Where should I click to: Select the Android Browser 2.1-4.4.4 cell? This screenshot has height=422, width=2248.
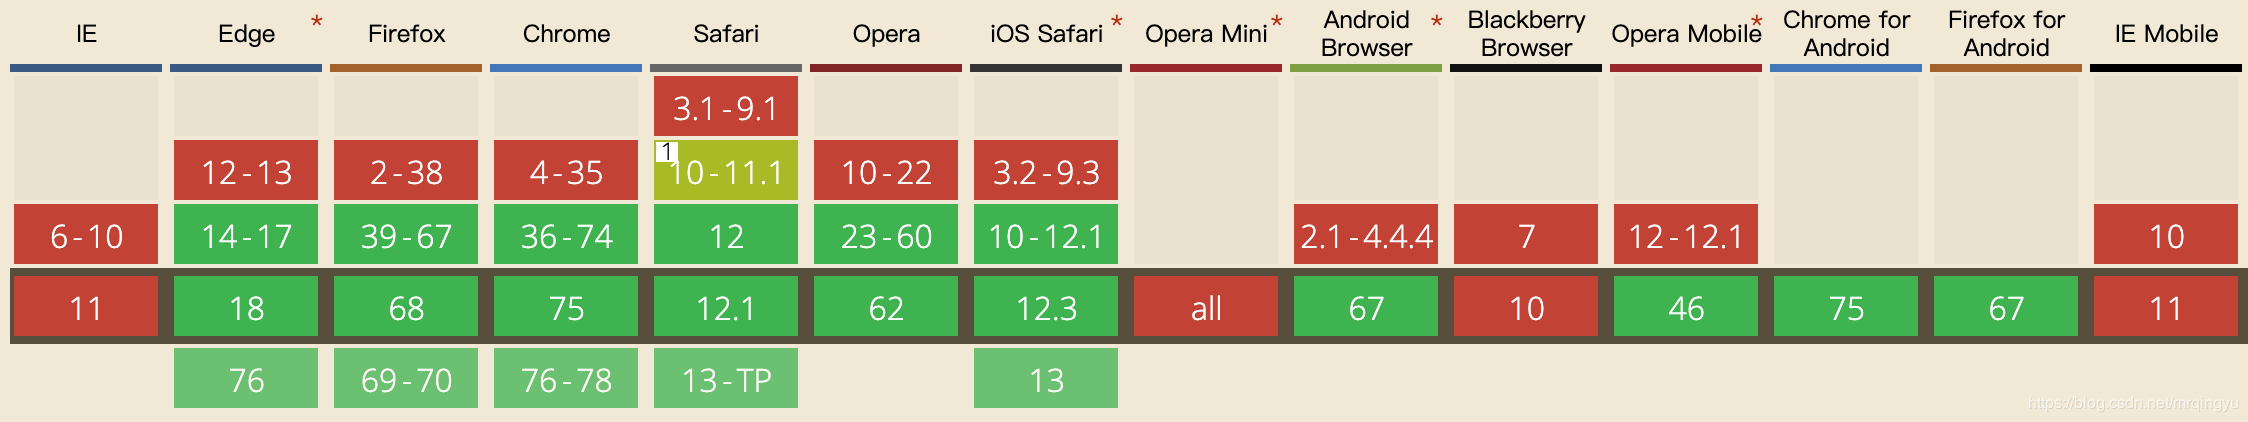(x=1366, y=234)
